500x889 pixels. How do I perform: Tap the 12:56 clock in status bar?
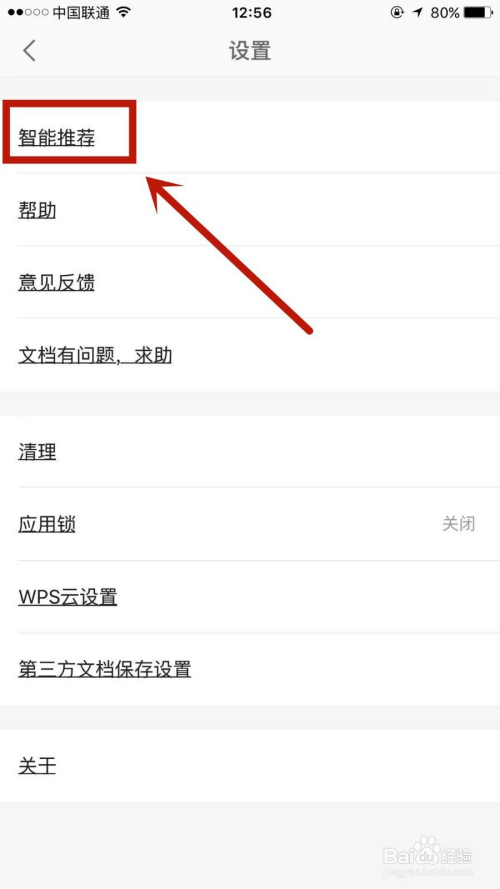pos(251,12)
